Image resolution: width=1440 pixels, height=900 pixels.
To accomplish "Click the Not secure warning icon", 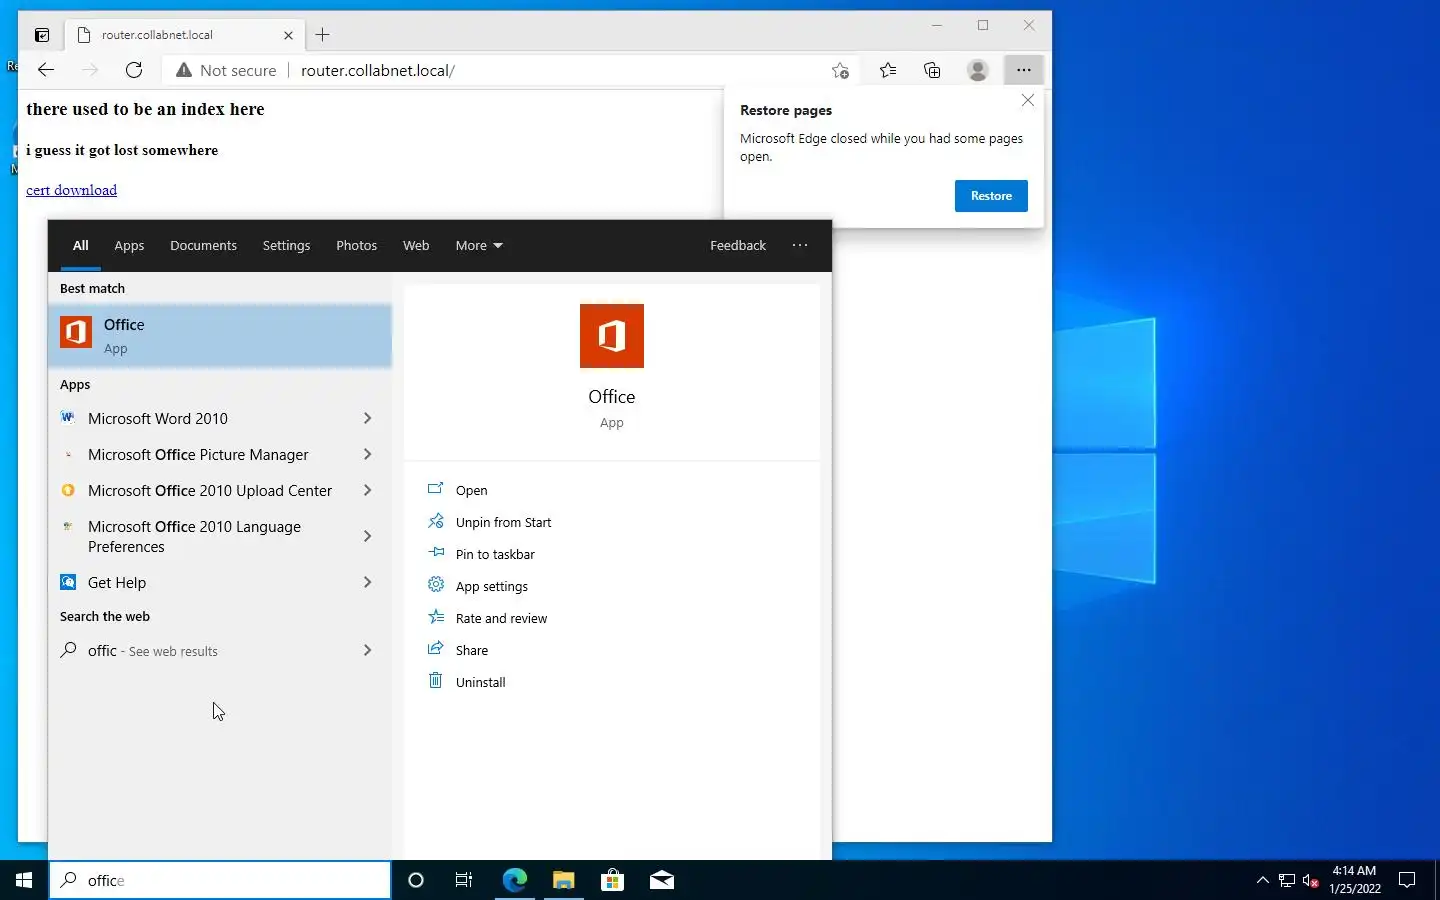I will (184, 70).
